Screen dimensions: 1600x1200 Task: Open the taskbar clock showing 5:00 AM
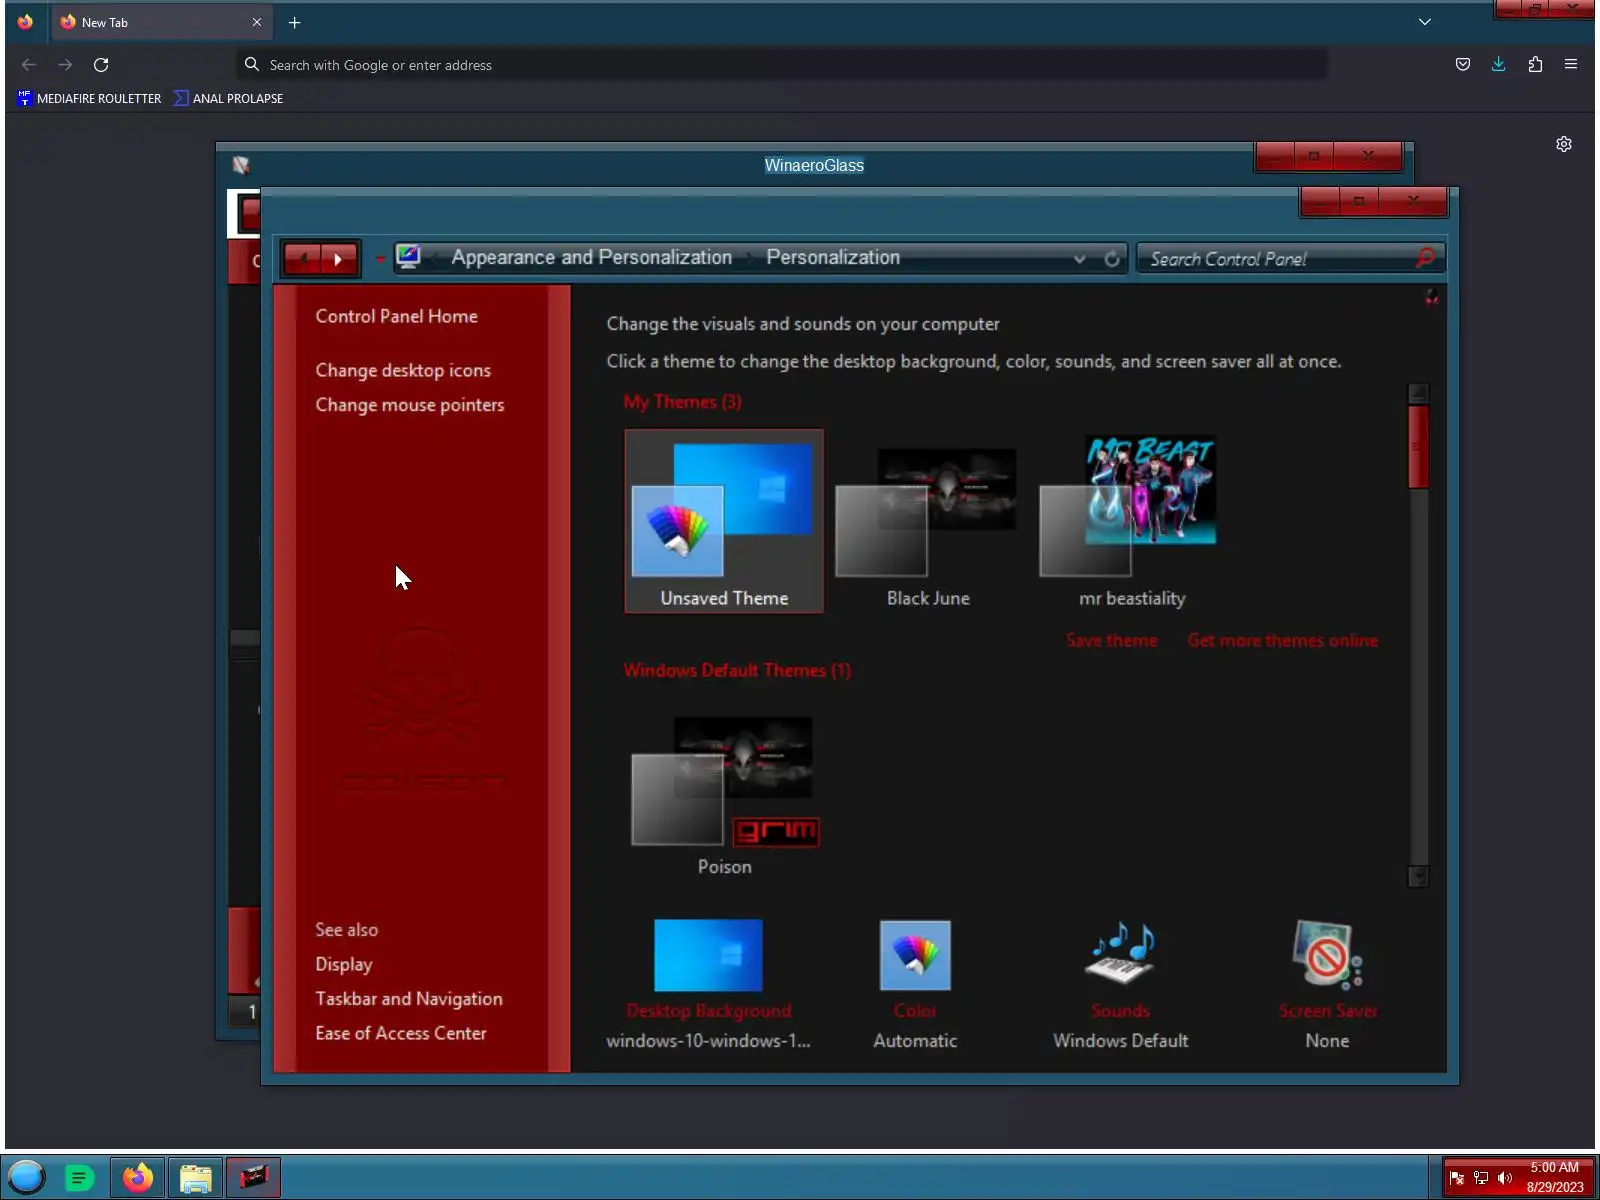[1555, 1177]
